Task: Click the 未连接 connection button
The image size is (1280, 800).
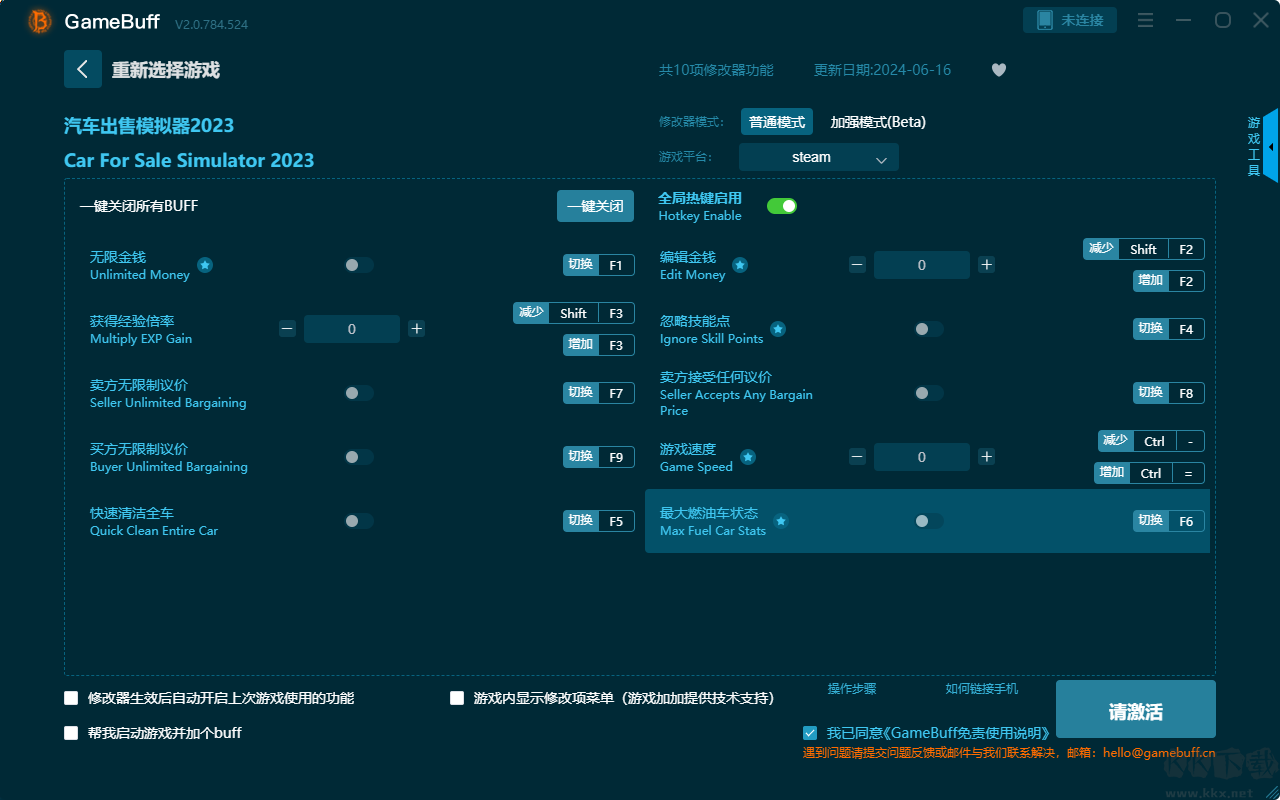Action: coord(1070,20)
